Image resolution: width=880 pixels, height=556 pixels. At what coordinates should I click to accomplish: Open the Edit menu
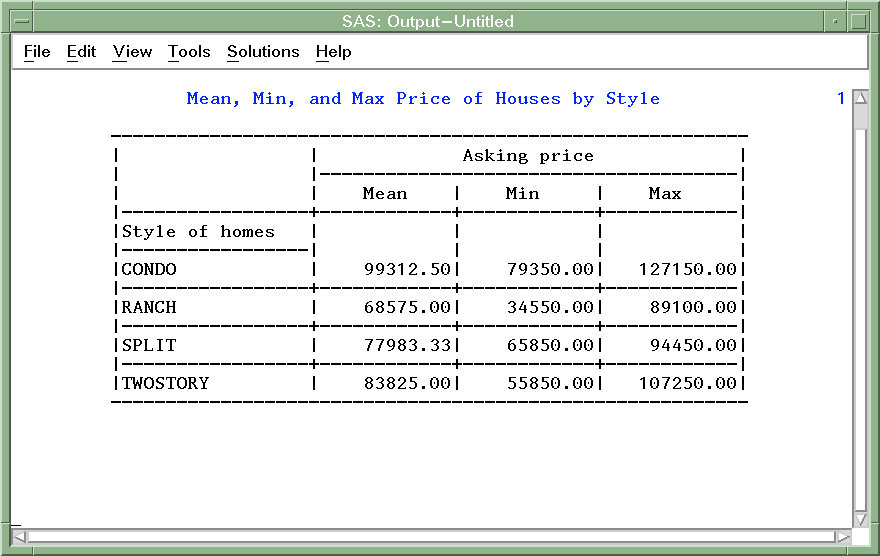click(81, 52)
